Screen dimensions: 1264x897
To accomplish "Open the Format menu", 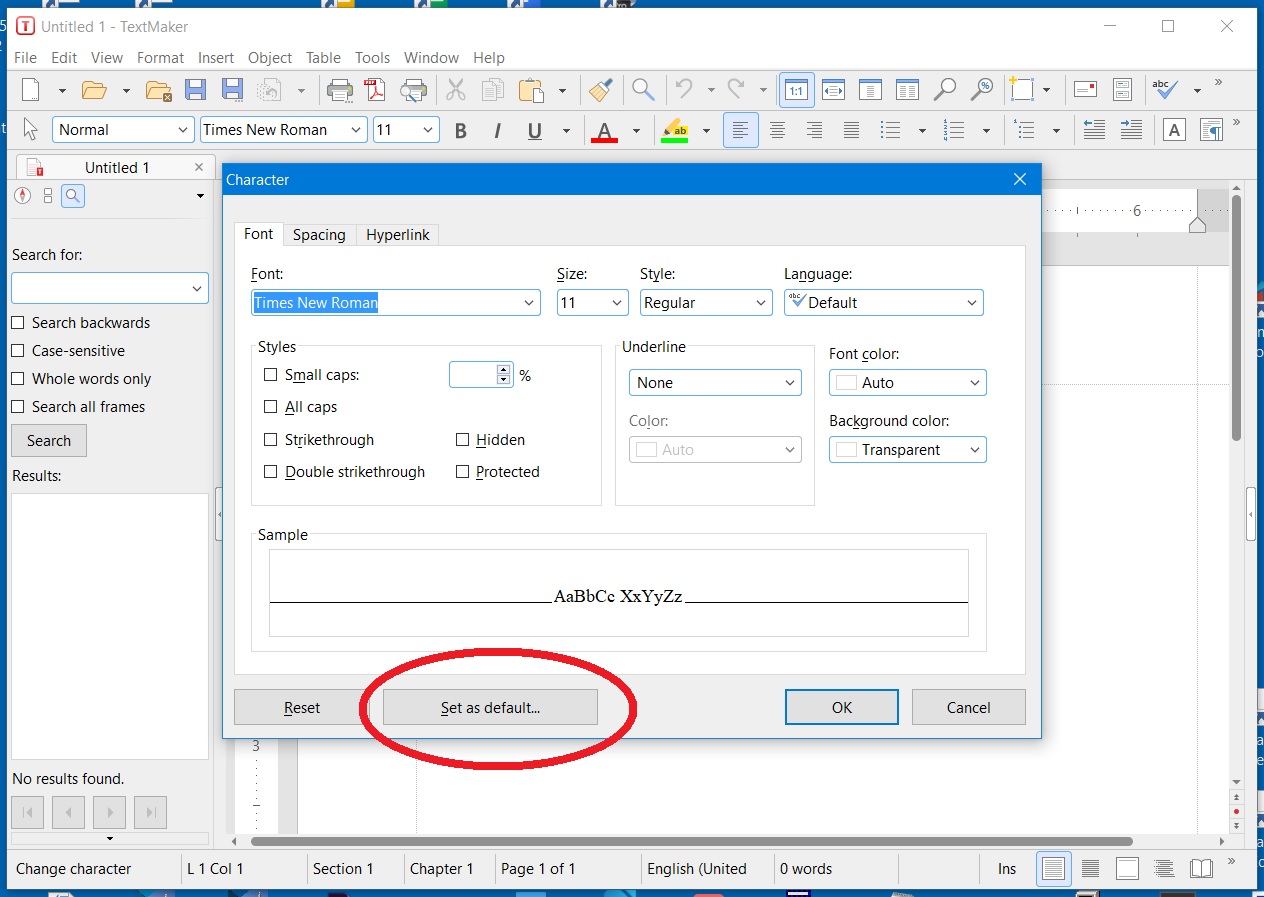I will [160, 58].
